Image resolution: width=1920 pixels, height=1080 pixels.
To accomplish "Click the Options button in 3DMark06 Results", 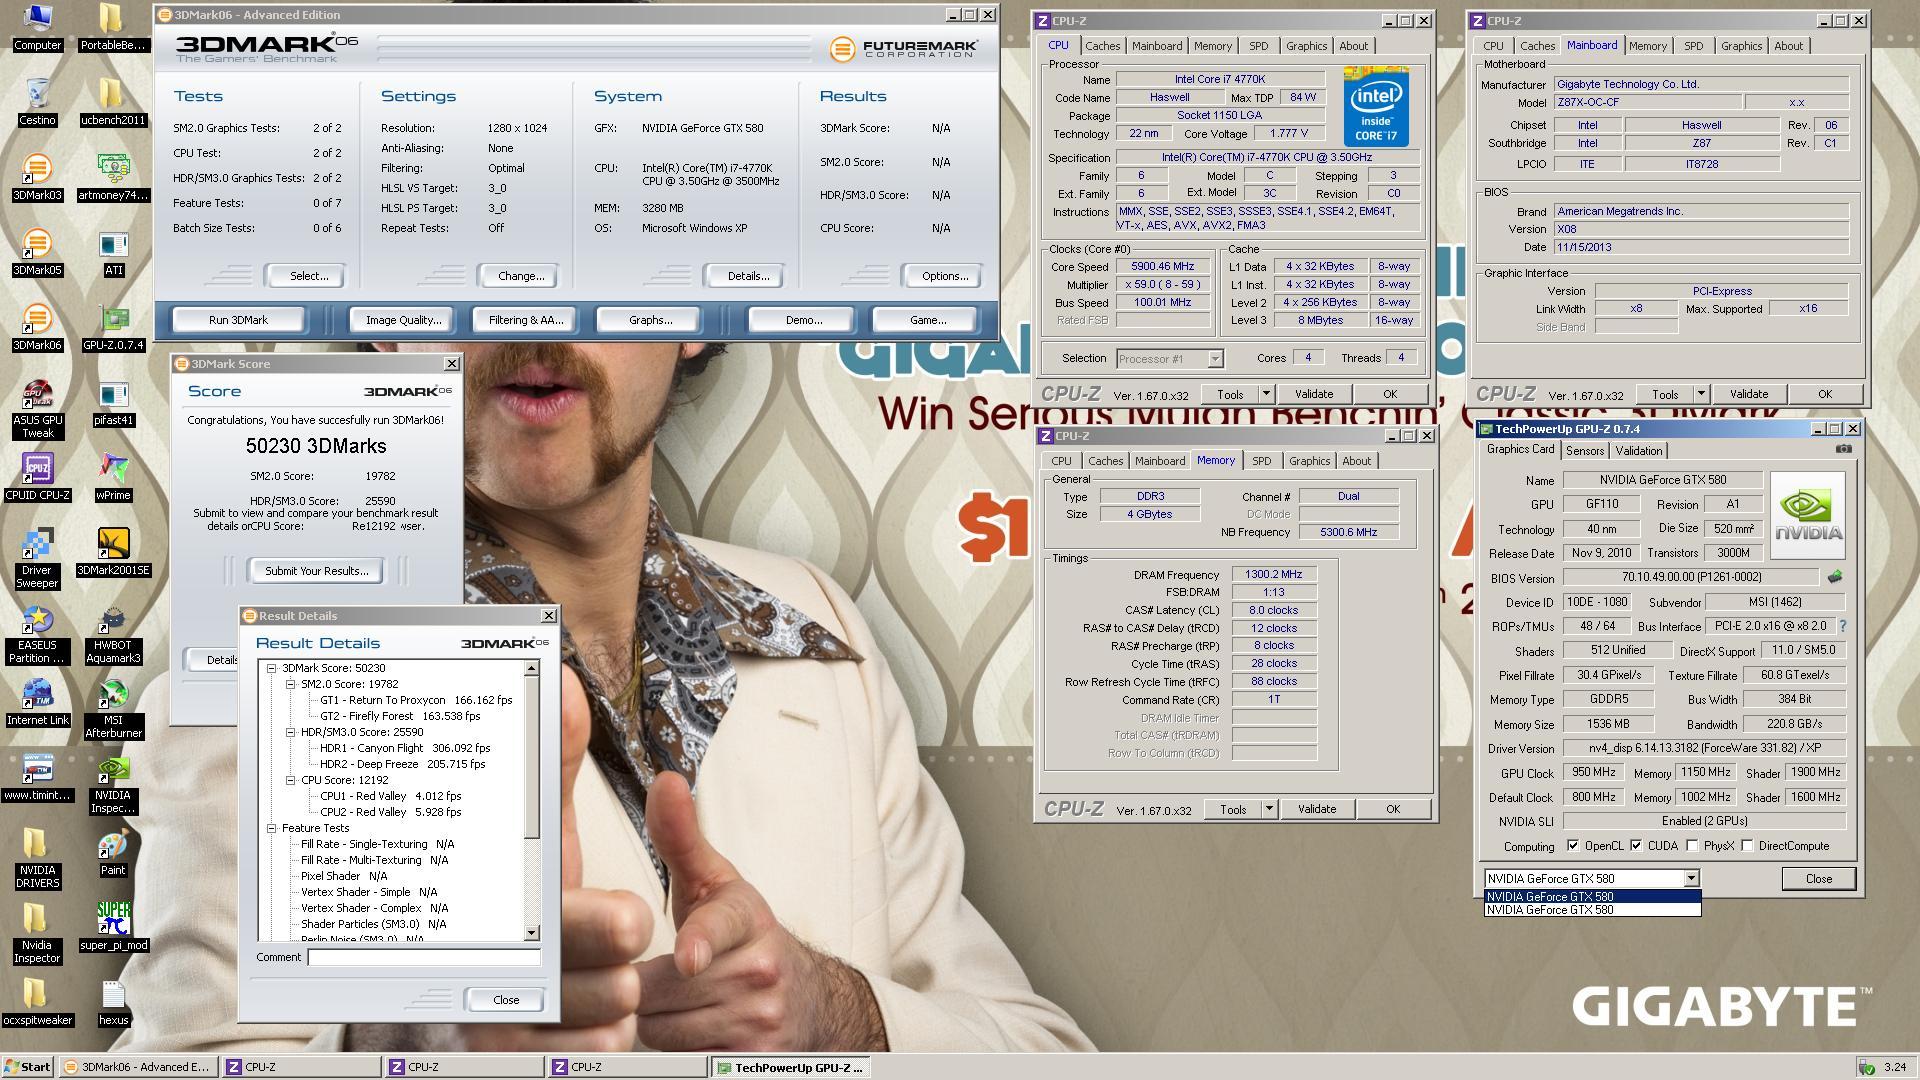I will coord(945,276).
